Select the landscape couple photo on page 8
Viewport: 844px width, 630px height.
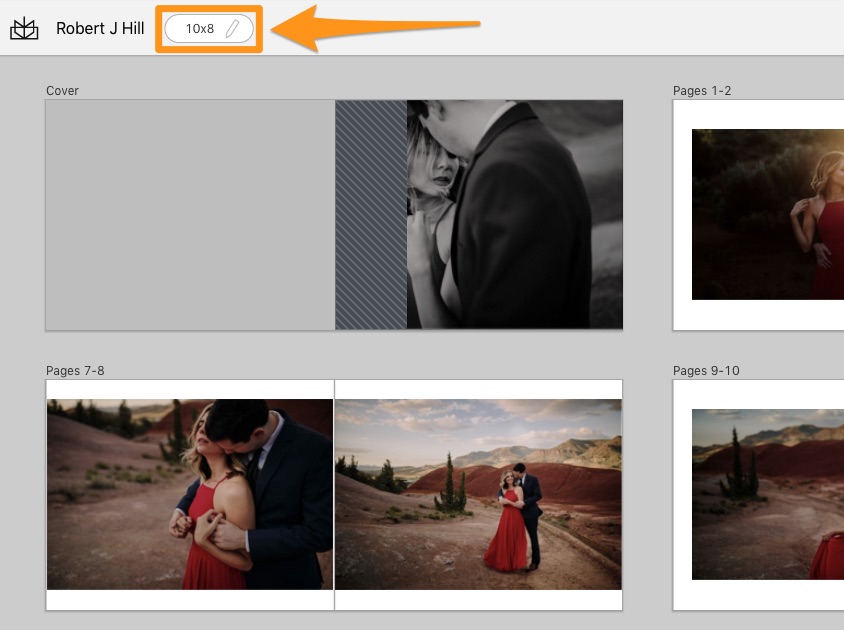(x=478, y=494)
